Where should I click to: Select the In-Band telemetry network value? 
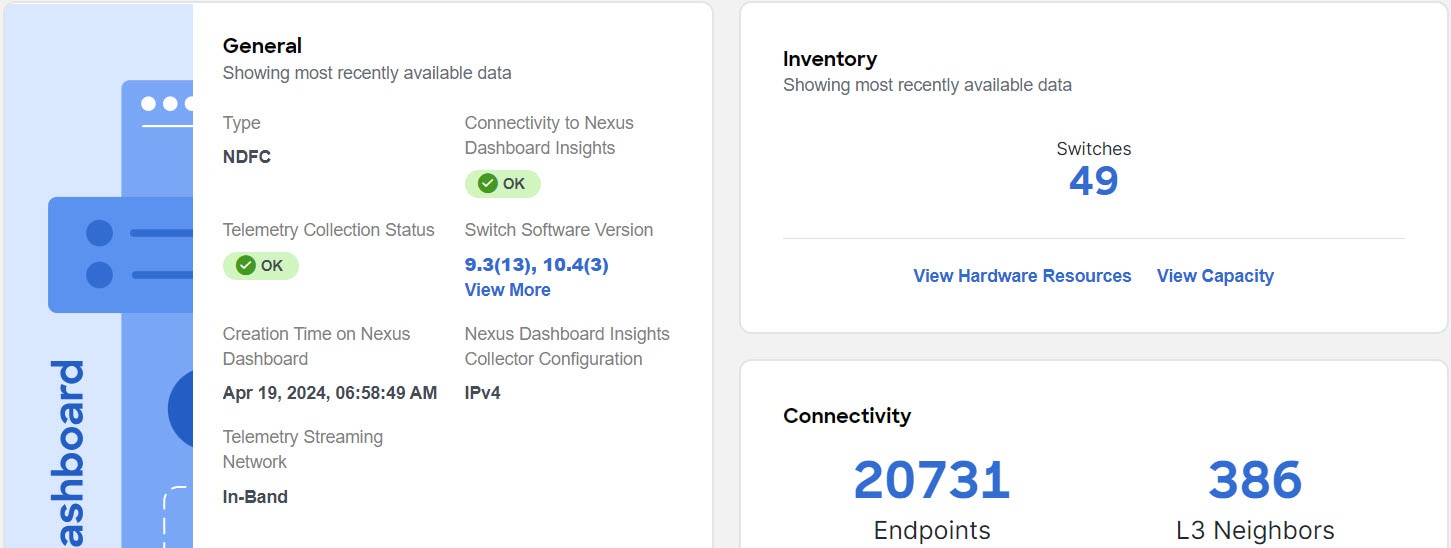pyautogui.click(x=255, y=497)
